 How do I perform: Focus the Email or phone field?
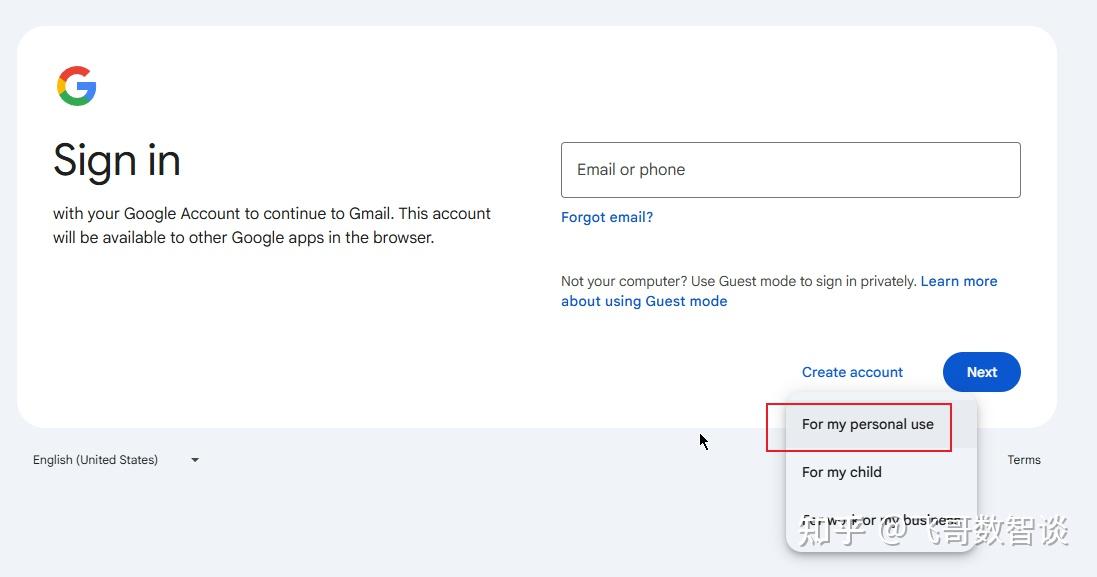click(790, 170)
